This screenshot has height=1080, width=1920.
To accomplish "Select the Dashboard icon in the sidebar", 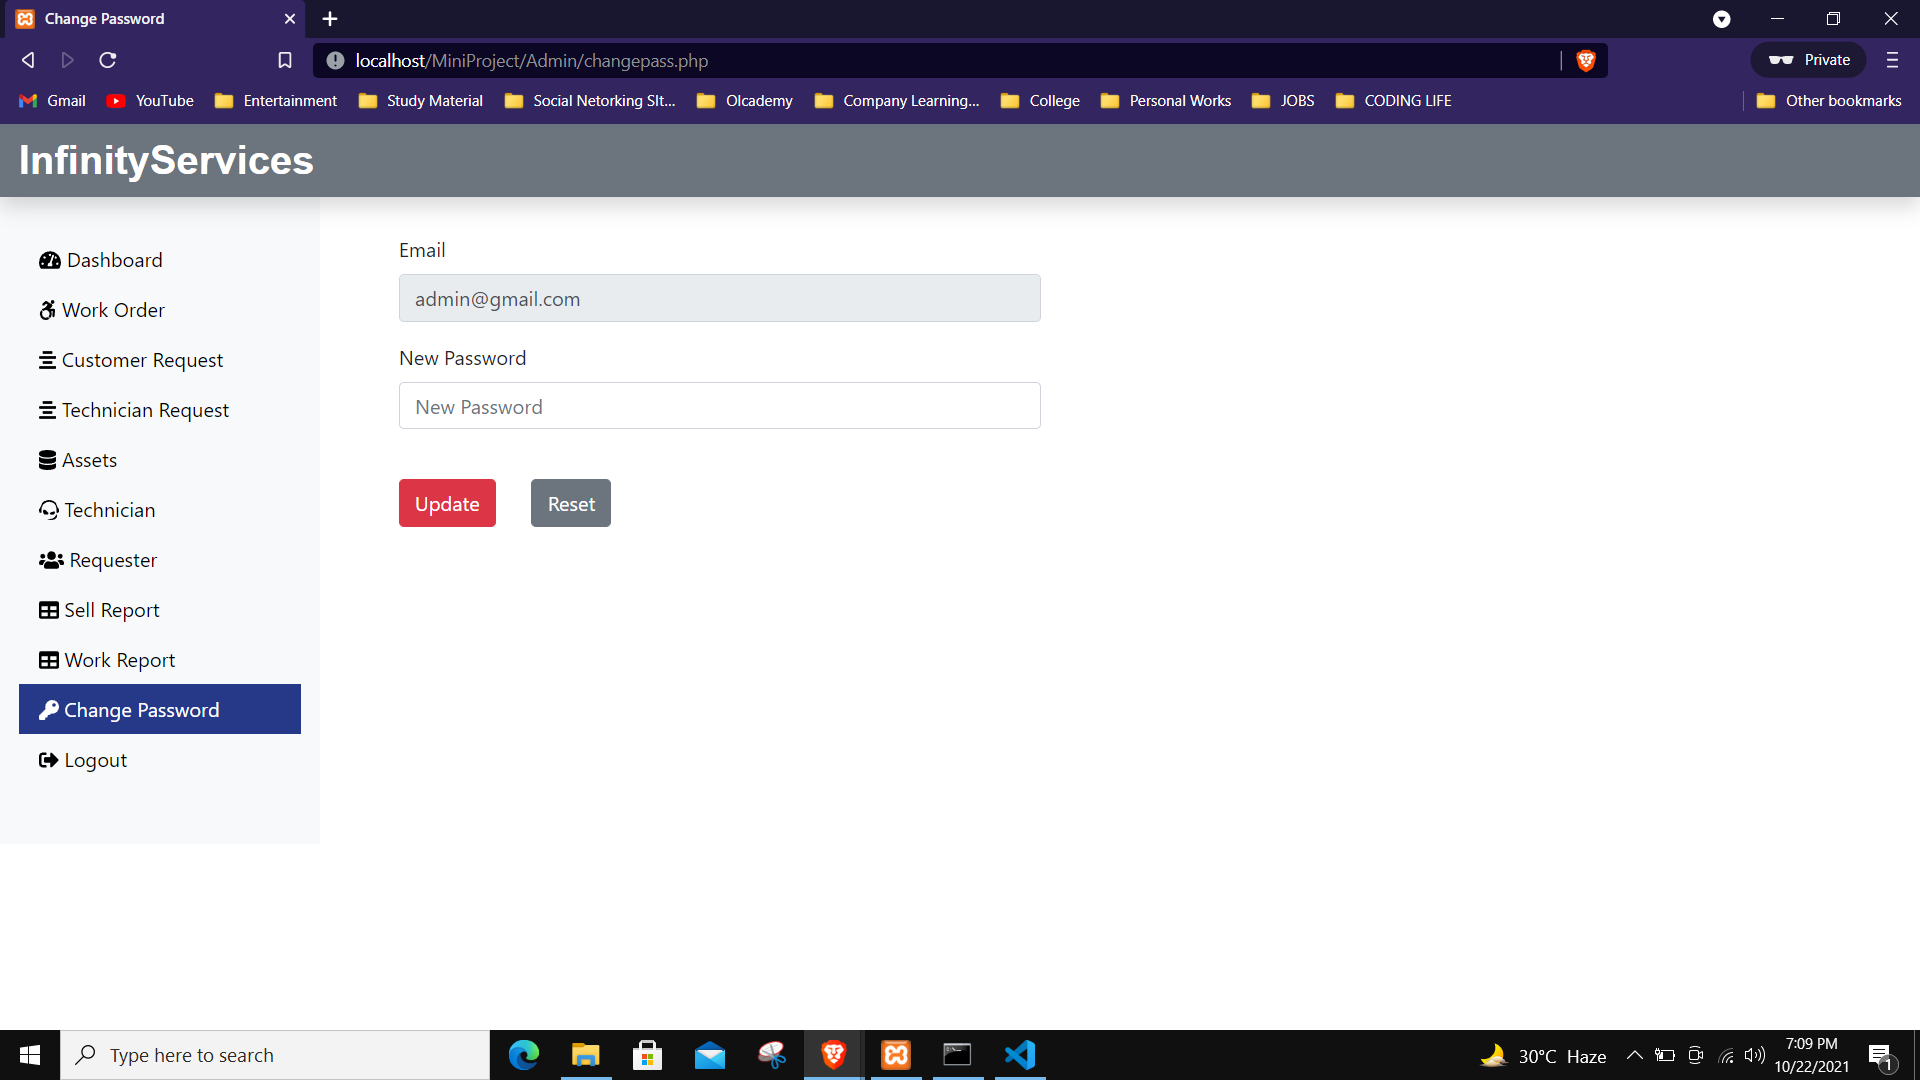I will (x=50, y=260).
